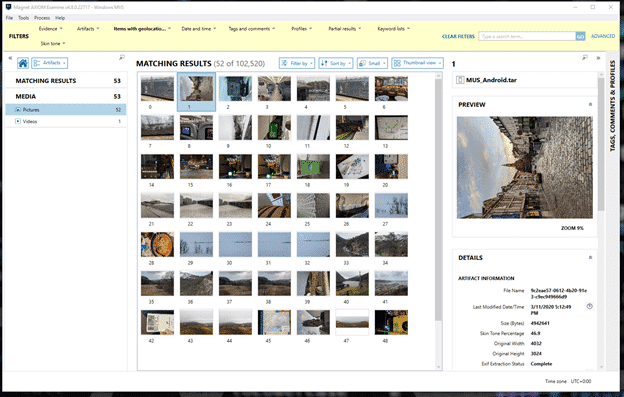Collapse the left navigation pane arrows
The width and height of the screenshot is (624, 397).
point(10,58)
